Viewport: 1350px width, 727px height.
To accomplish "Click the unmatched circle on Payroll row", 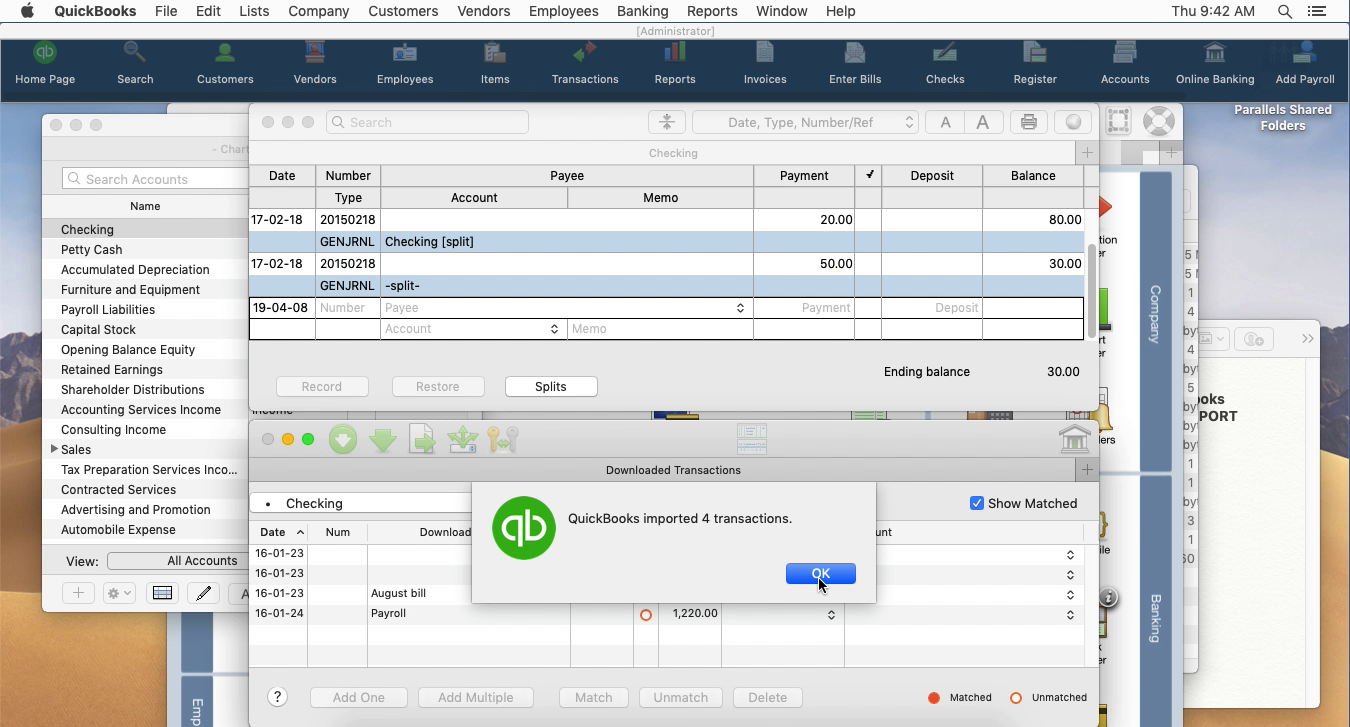I will (646, 614).
